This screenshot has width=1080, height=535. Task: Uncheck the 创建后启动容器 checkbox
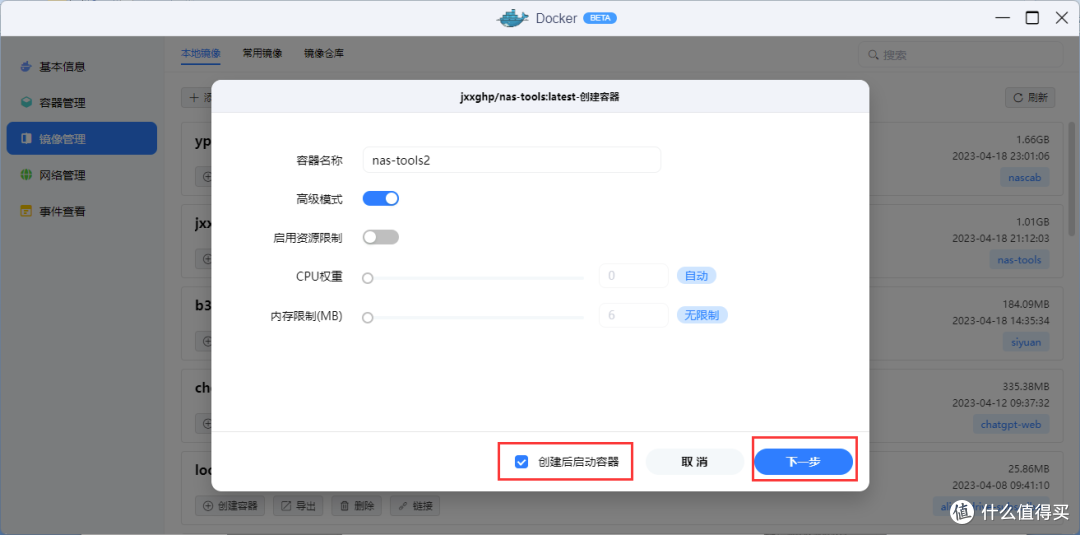tap(521, 461)
